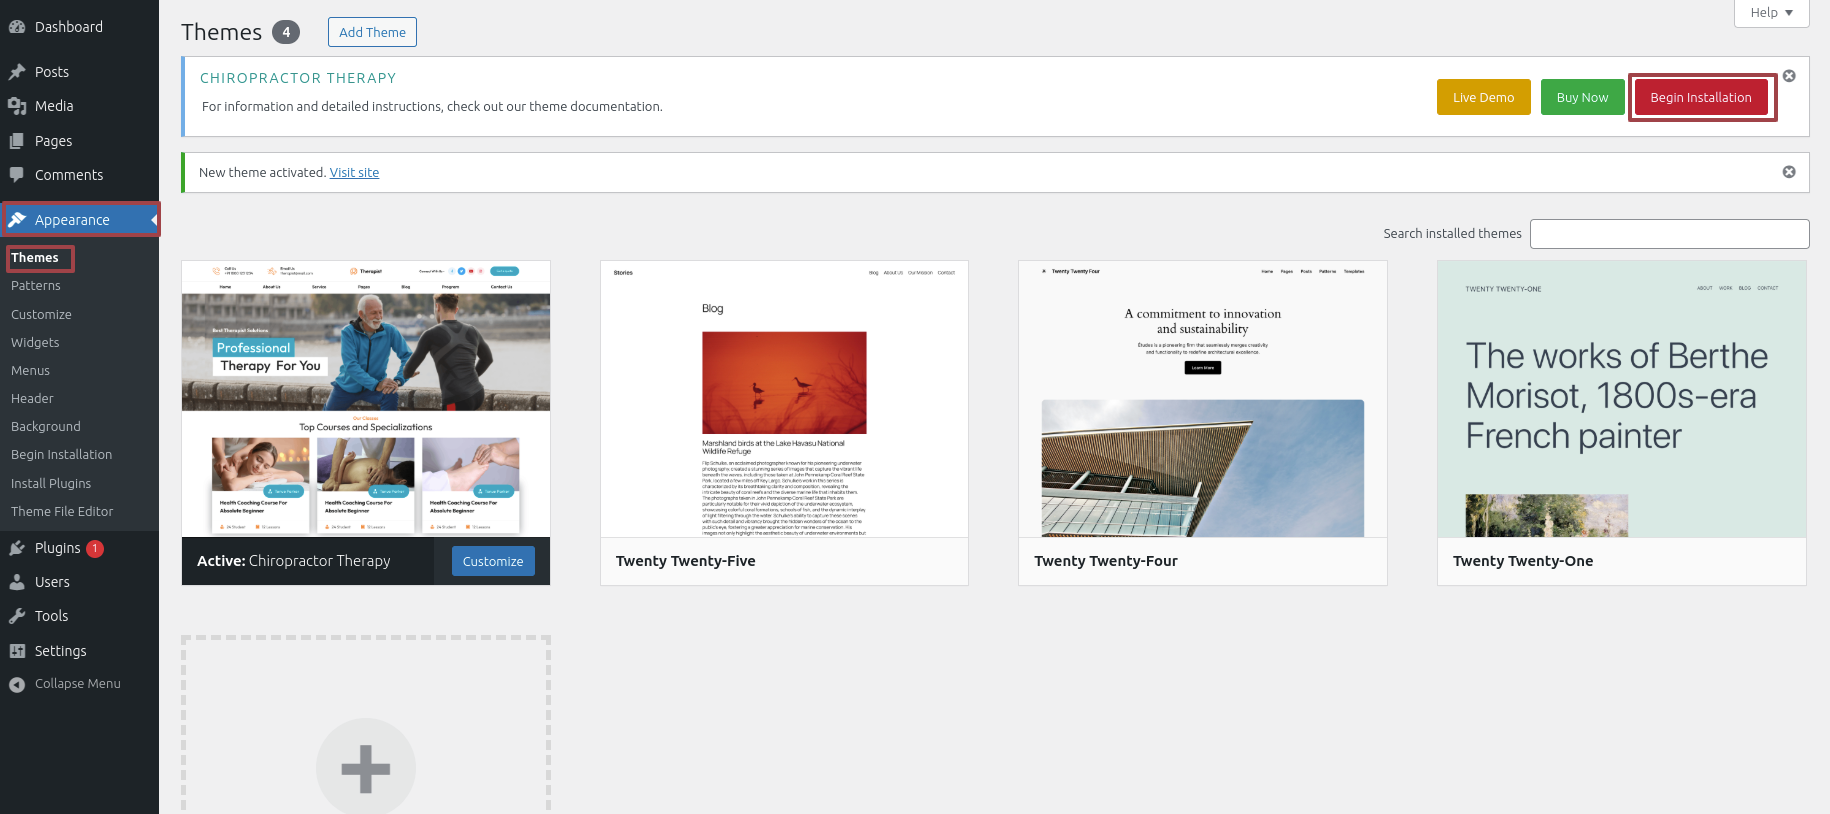Open the Widgets submenu item
This screenshot has height=814, width=1830.
35,342
